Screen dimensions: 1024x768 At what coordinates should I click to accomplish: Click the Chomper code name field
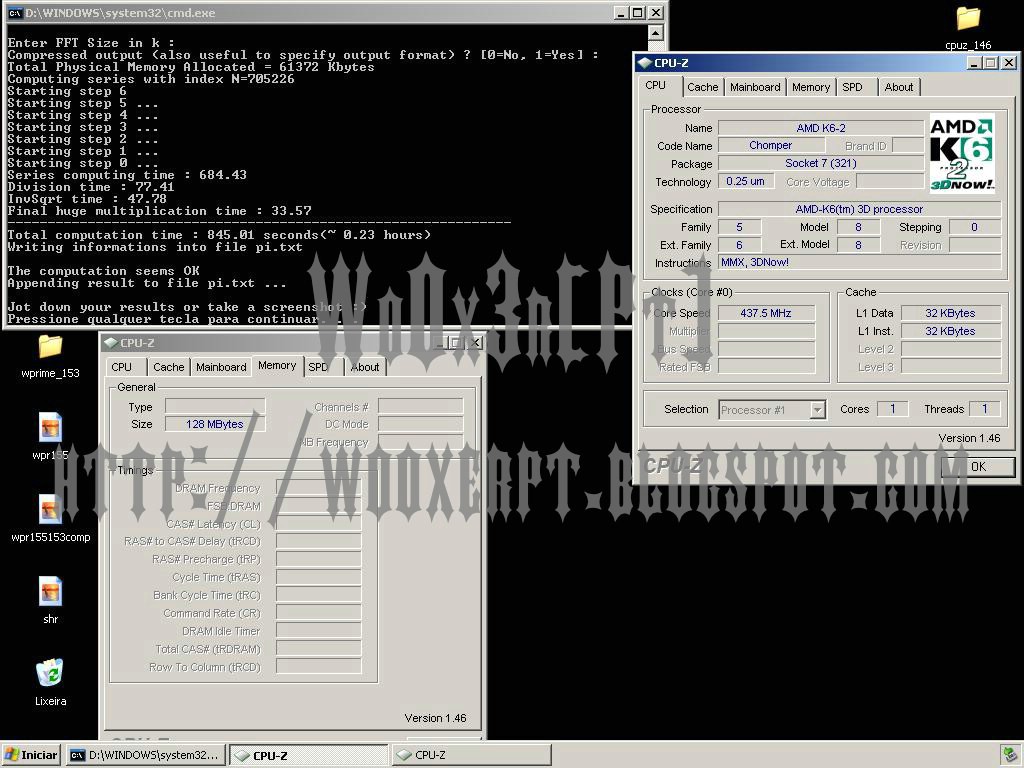771,146
